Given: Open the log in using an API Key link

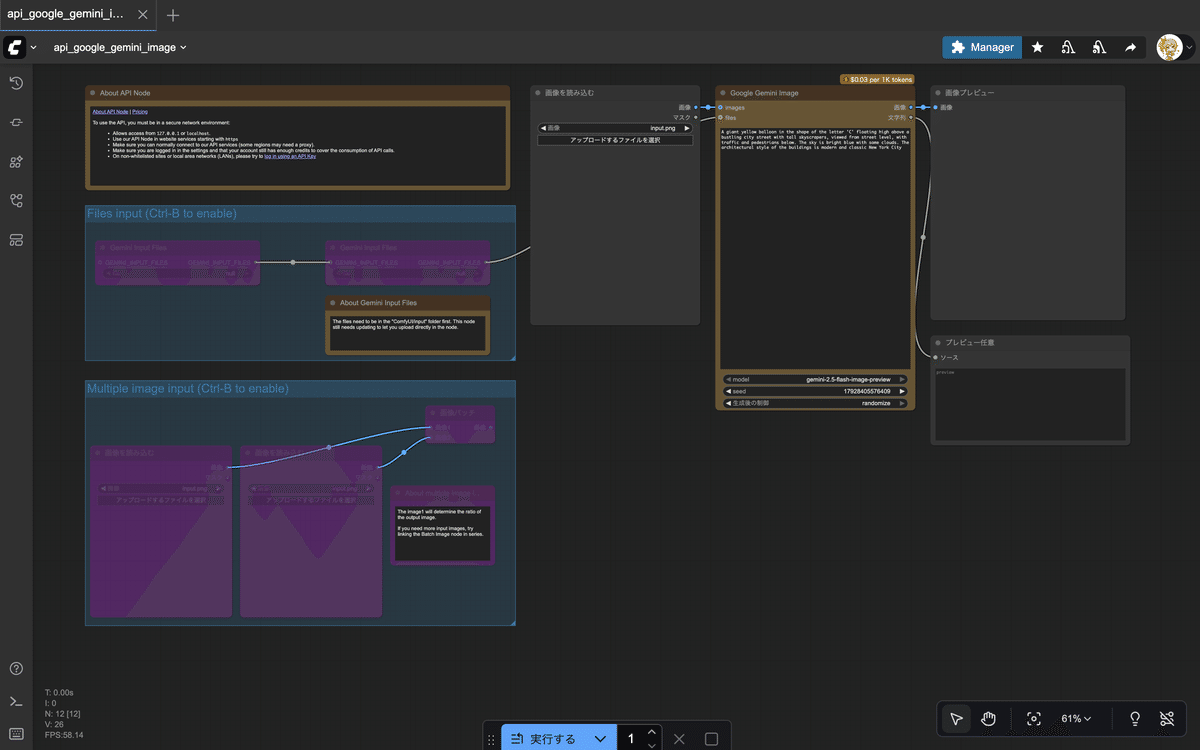Looking at the screenshot, I should (289, 157).
